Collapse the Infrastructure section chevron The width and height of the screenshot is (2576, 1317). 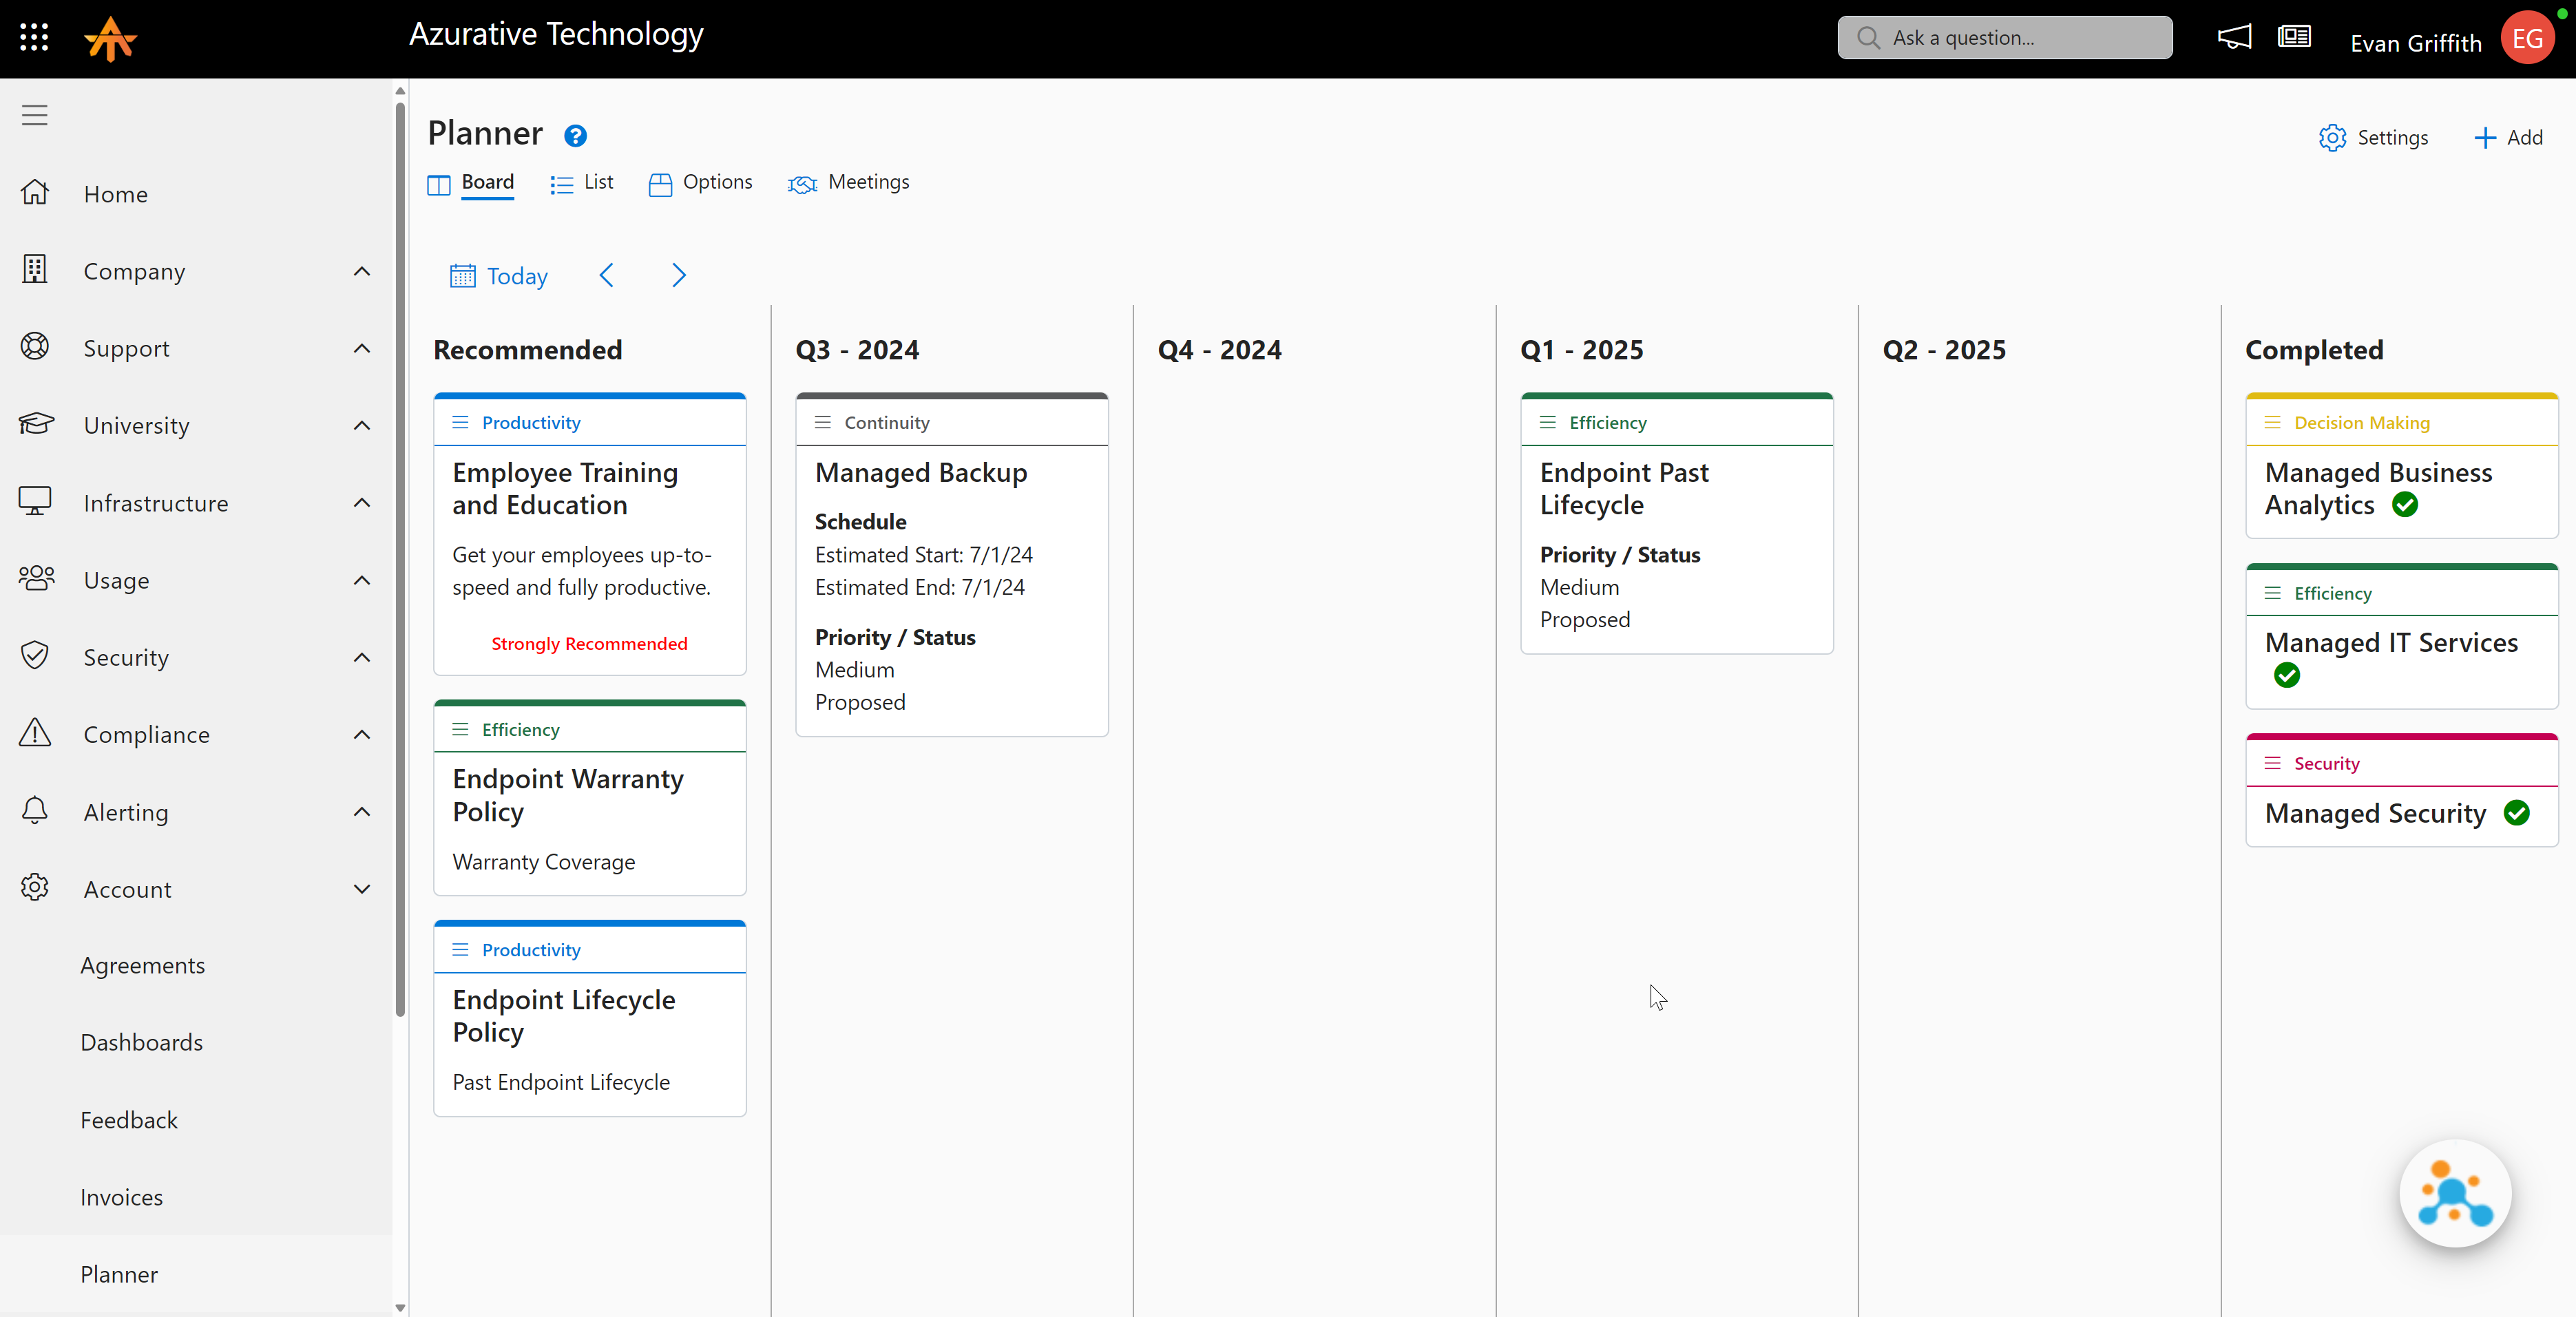(362, 502)
